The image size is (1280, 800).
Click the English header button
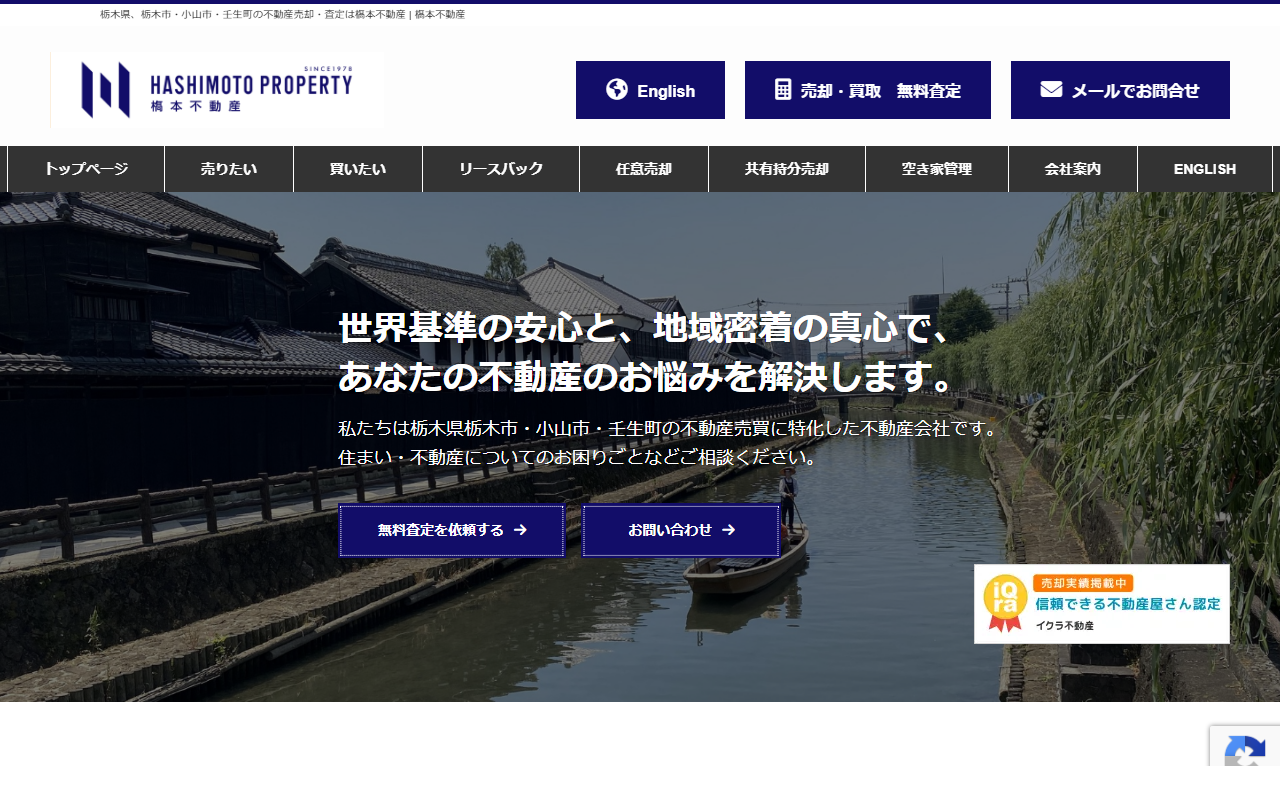click(650, 90)
